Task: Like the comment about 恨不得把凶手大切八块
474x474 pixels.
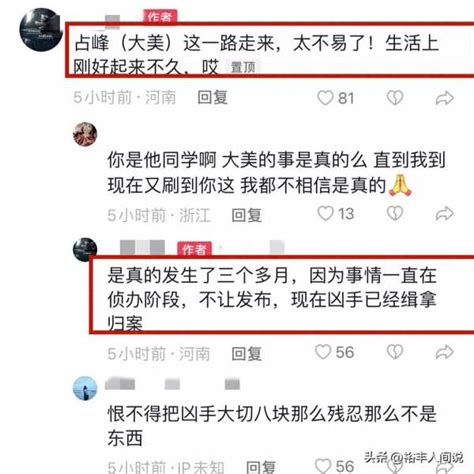Action: [x=323, y=466]
